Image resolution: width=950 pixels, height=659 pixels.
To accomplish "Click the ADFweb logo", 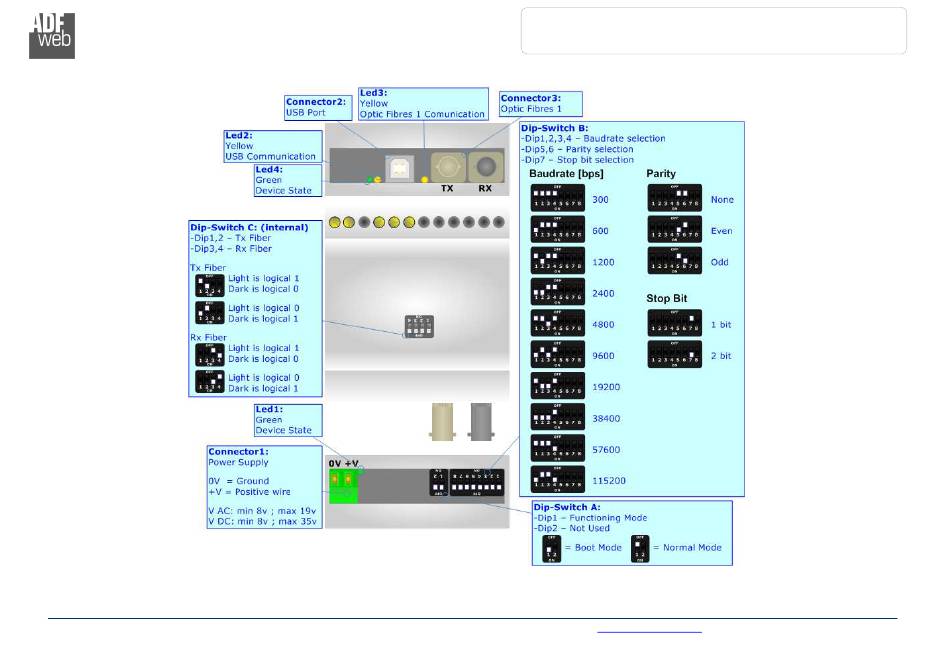I will tap(51, 35).
